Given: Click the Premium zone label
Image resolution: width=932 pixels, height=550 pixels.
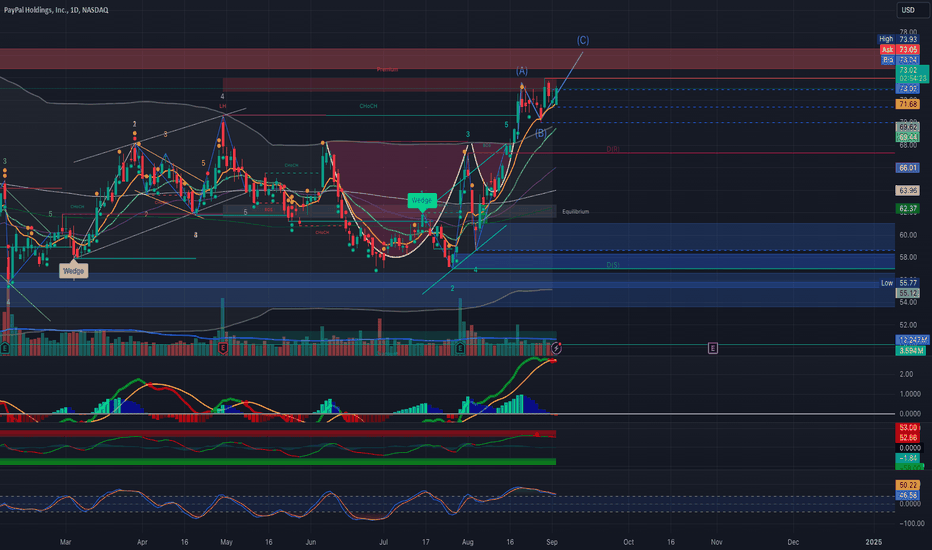Looking at the screenshot, I should click(388, 70).
